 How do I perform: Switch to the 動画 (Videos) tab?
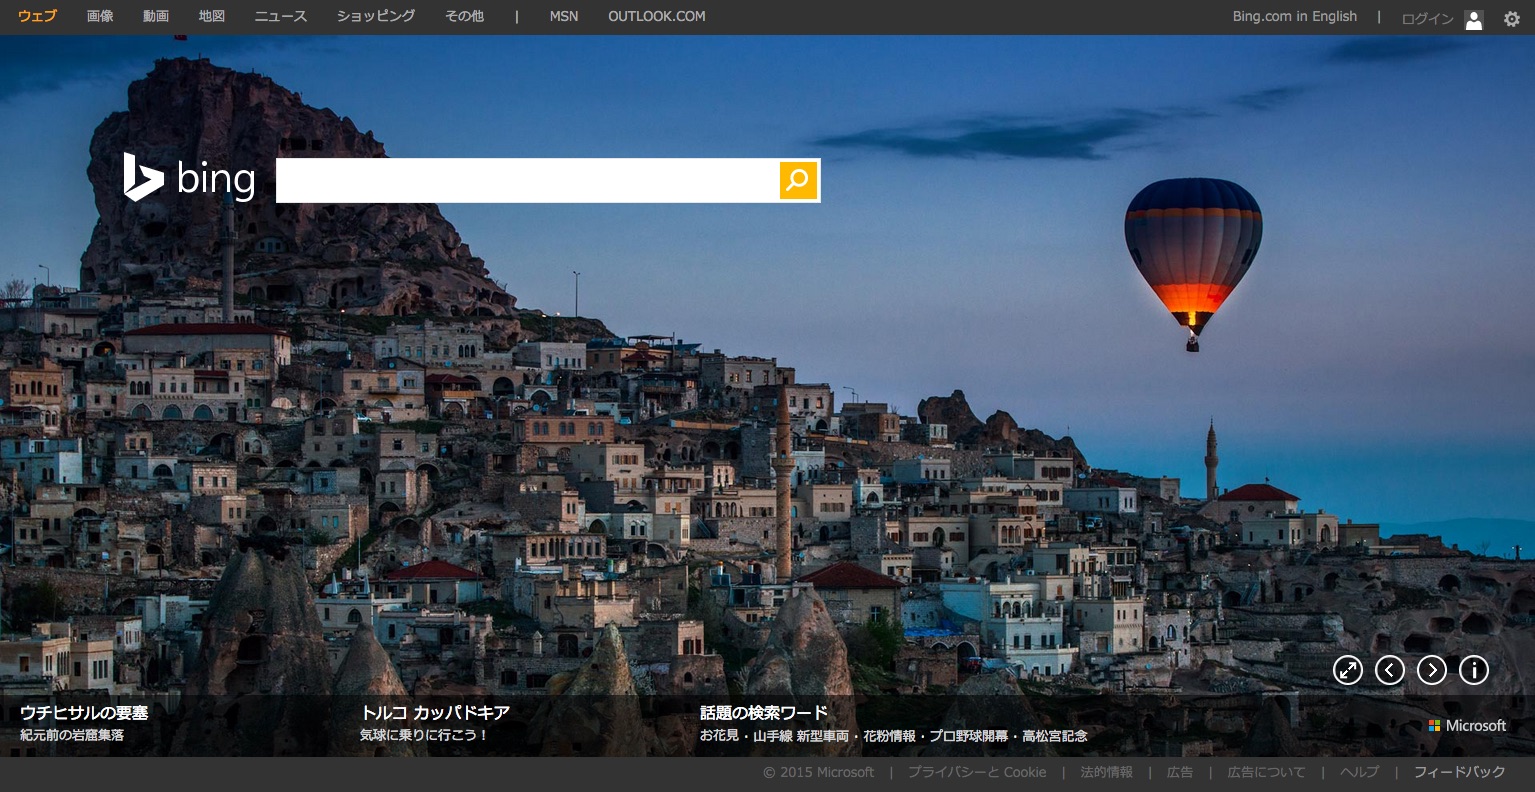pyautogui.click(x=156, y=16)
